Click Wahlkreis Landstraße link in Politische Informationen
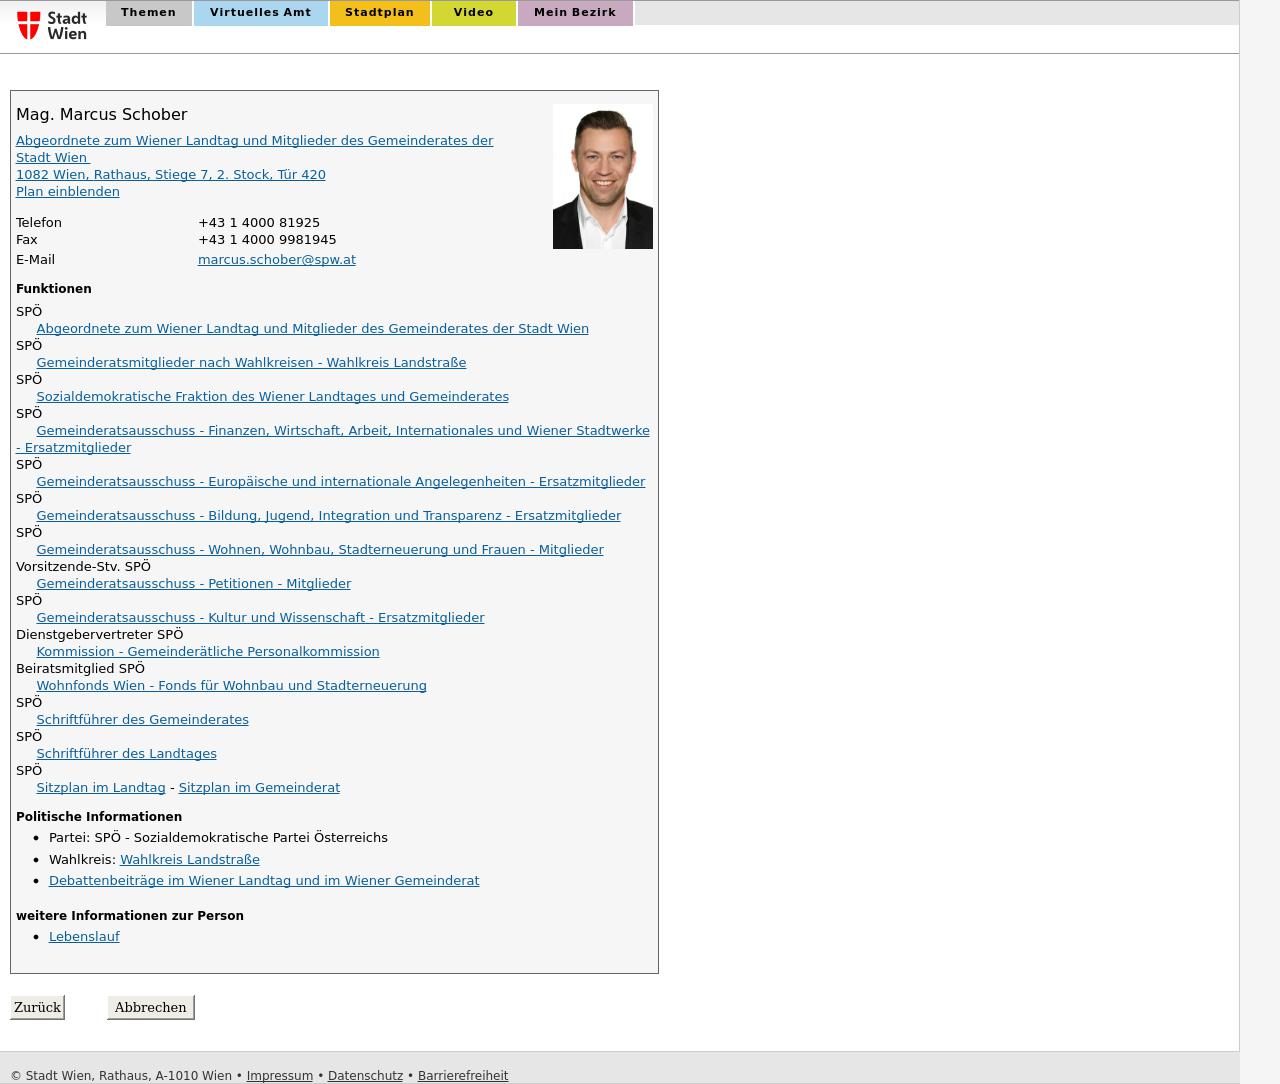 (x=190, y=859)
